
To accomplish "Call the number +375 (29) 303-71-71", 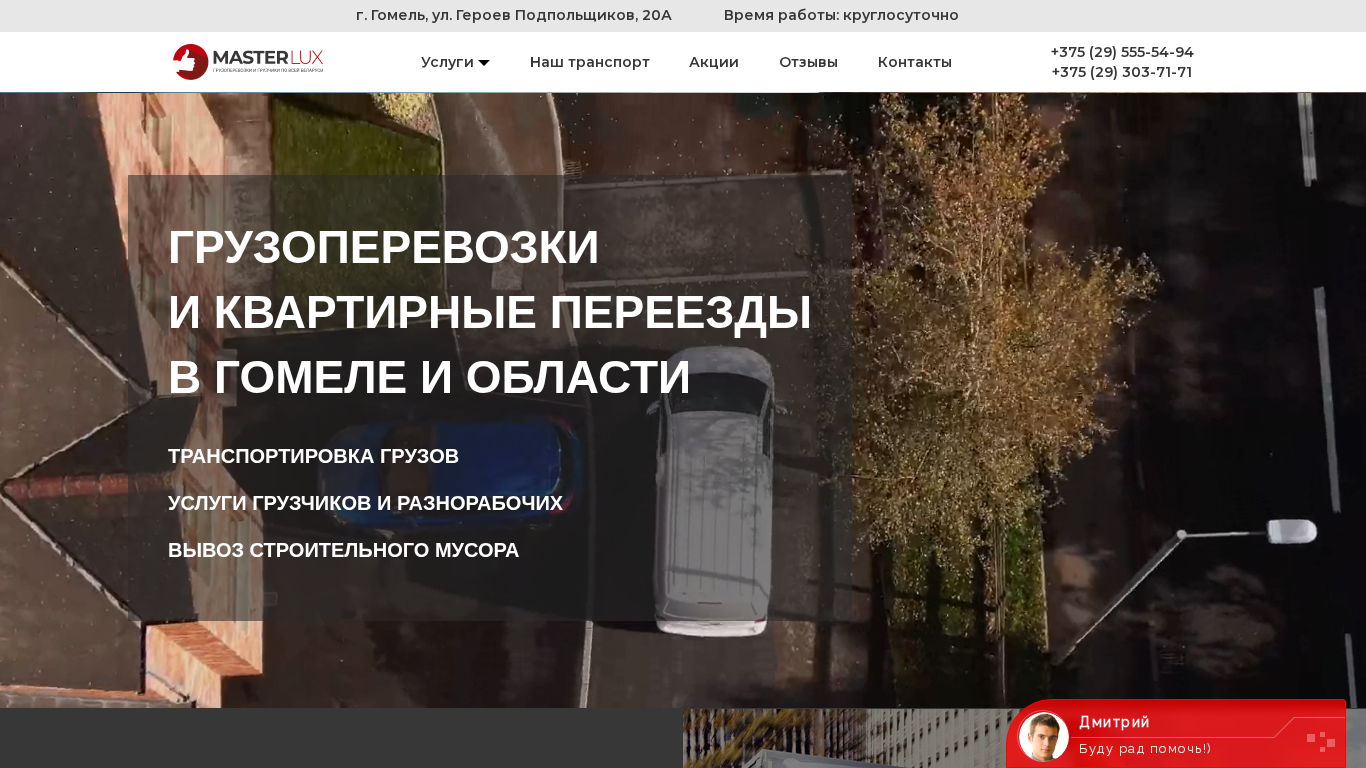I will (x=1121, y=72).
